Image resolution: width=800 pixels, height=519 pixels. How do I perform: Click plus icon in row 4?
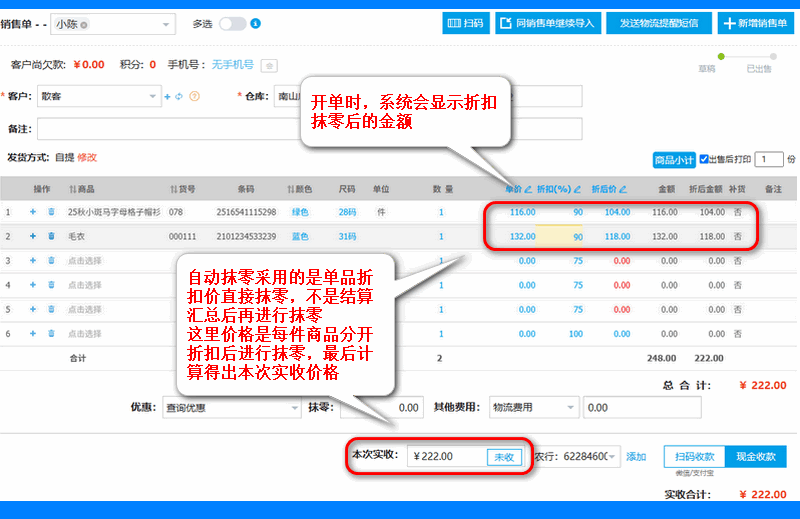coord(33,285)
